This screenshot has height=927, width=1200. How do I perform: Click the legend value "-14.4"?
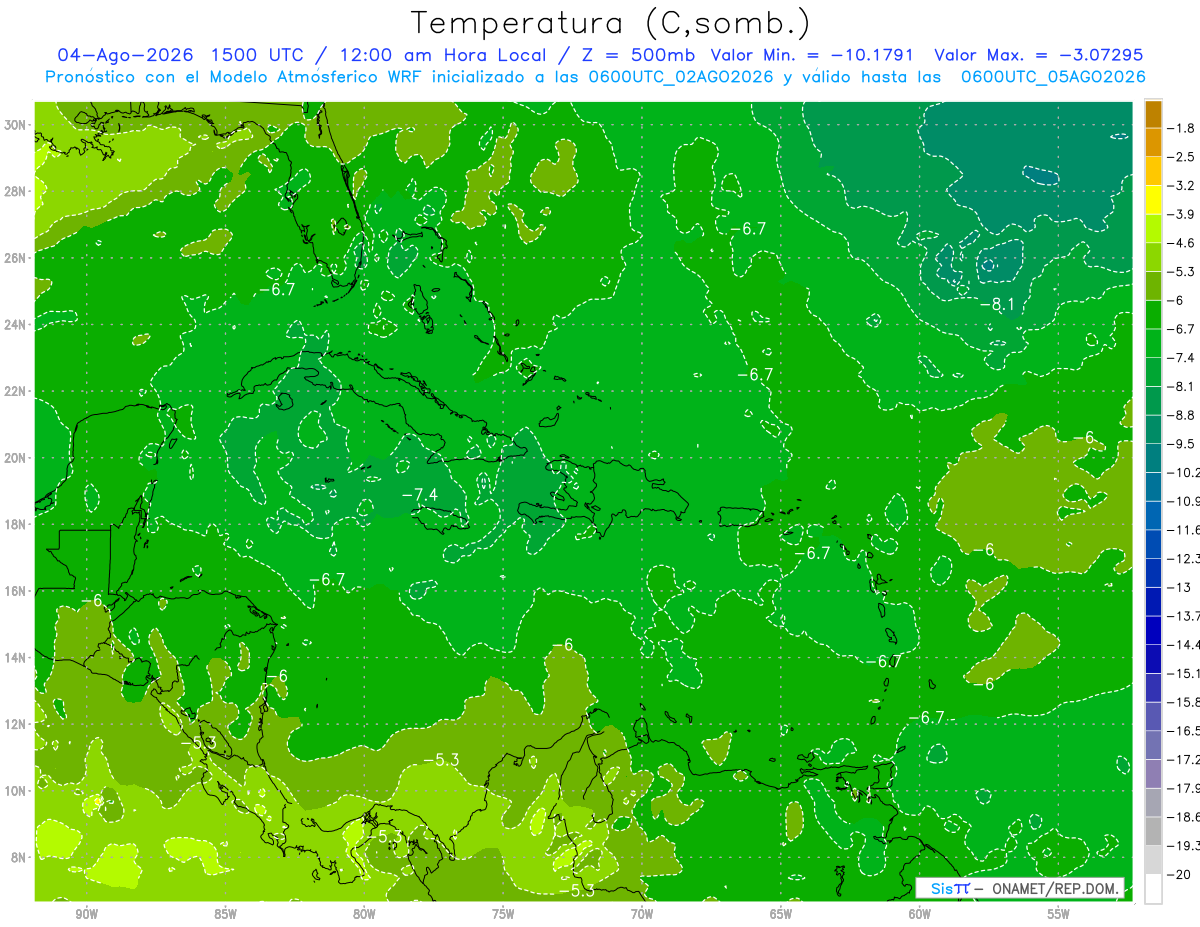click(x=1184, y=645)
